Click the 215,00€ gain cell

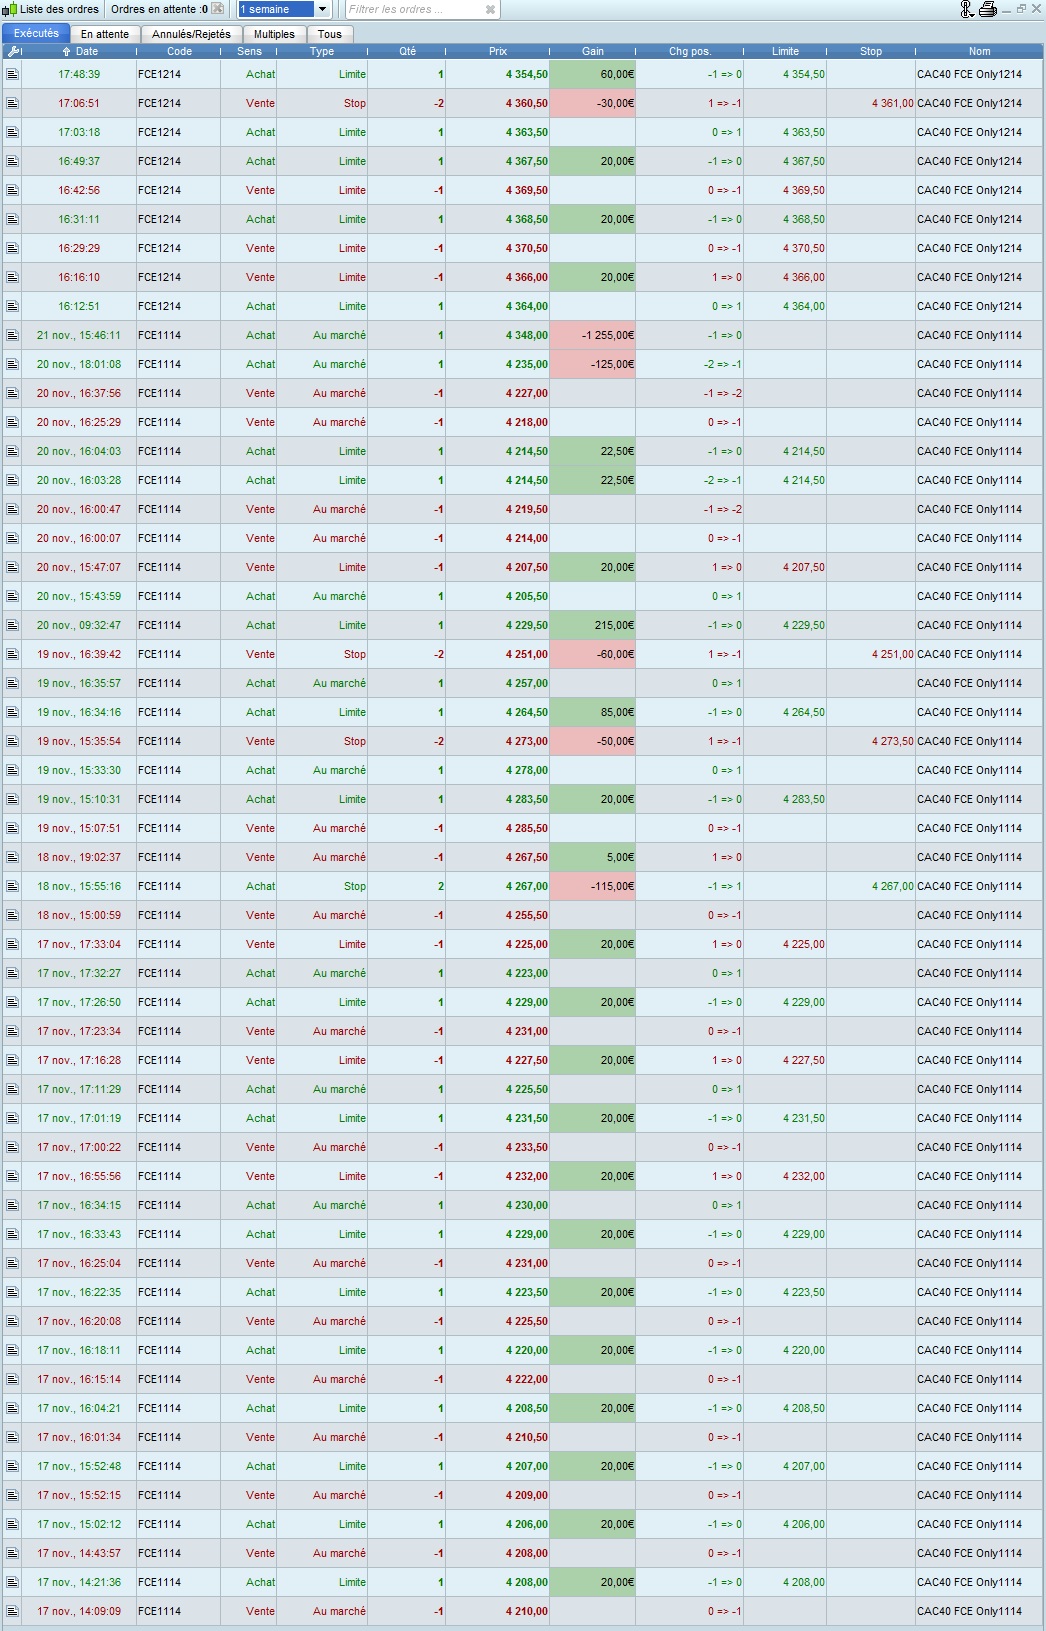point(593,625)
